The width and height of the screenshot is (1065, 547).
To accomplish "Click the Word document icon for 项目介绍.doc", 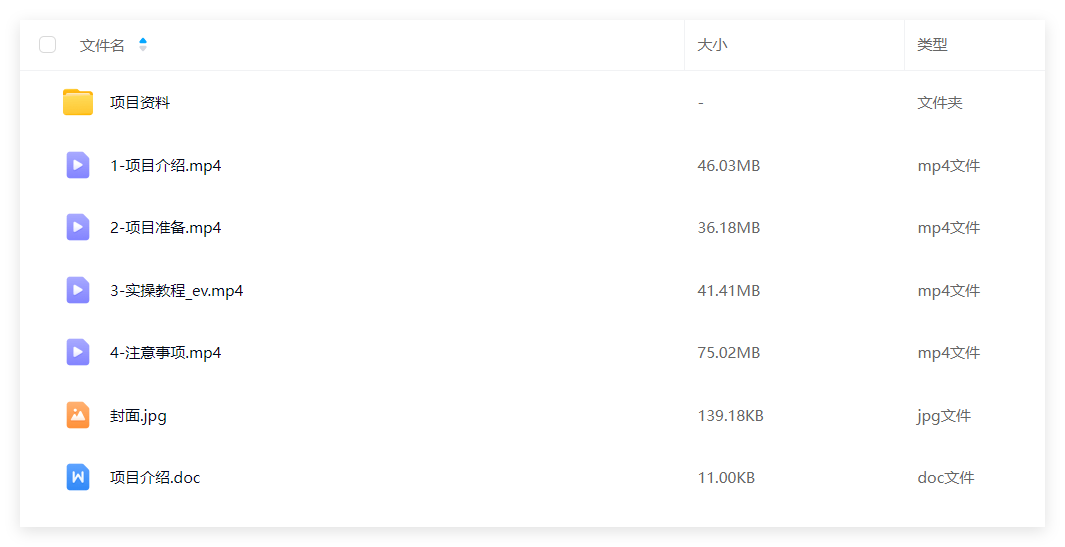I will (x=77, y=477).
